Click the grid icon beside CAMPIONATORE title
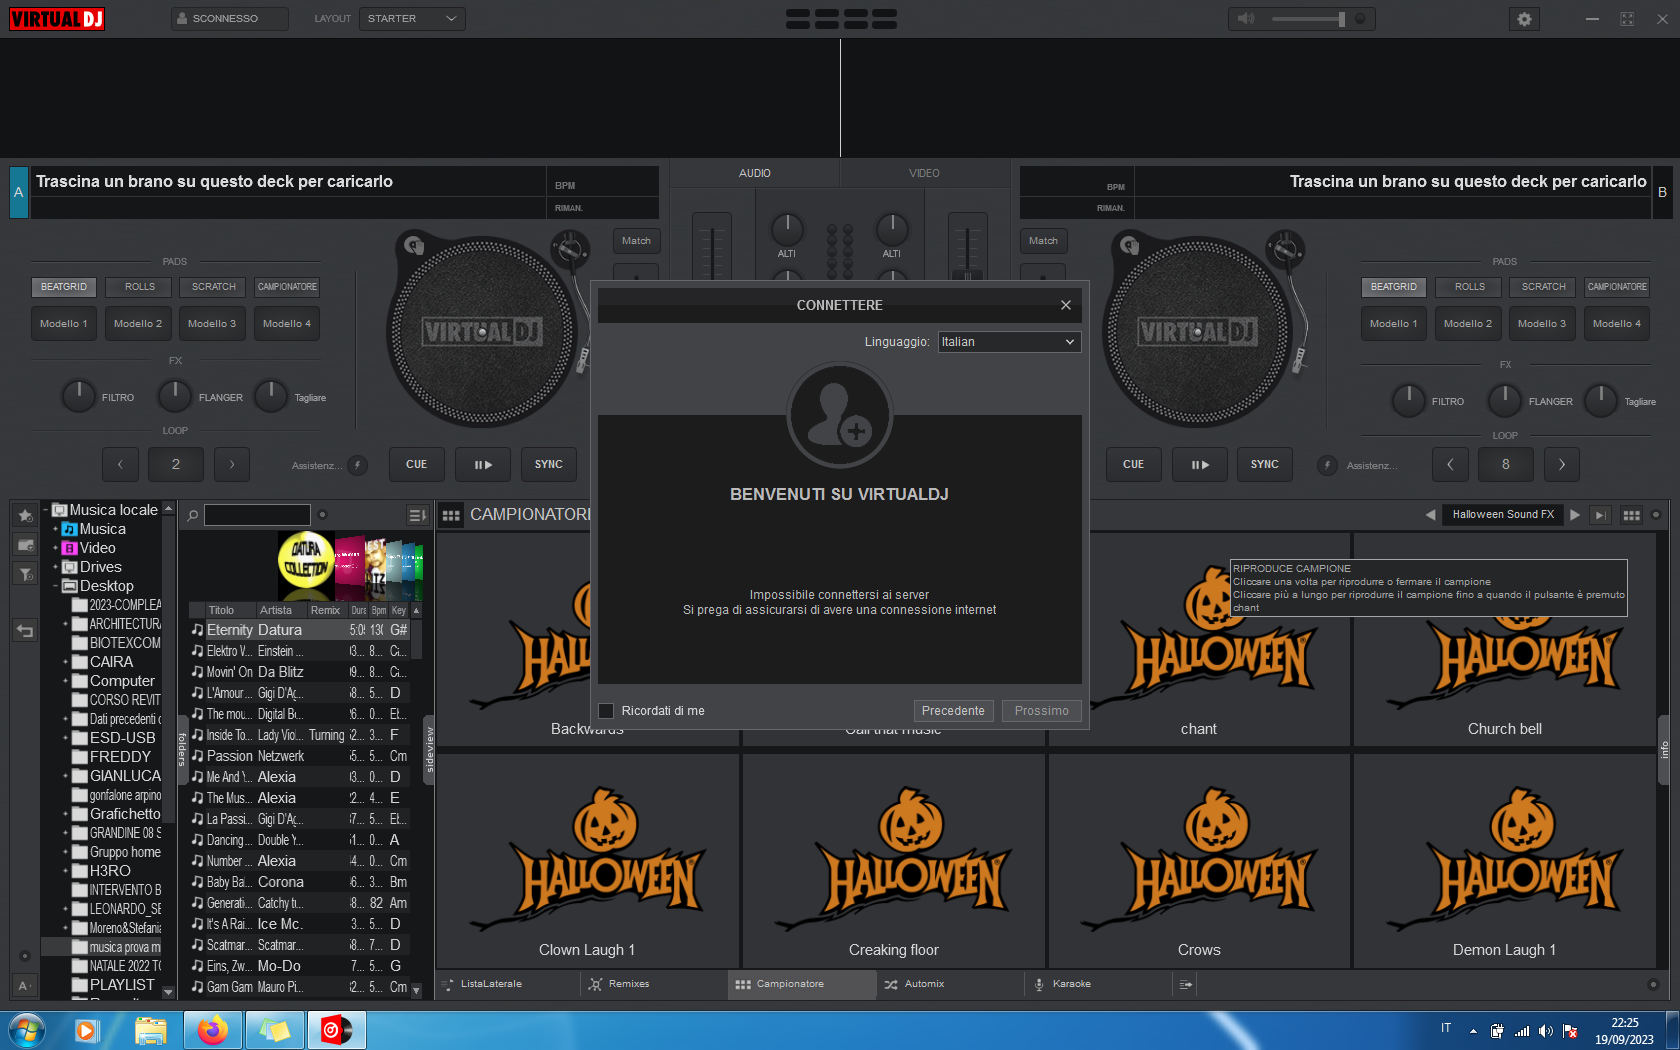This screenshot has height=1050, width=1680. (x=451, y=515)
